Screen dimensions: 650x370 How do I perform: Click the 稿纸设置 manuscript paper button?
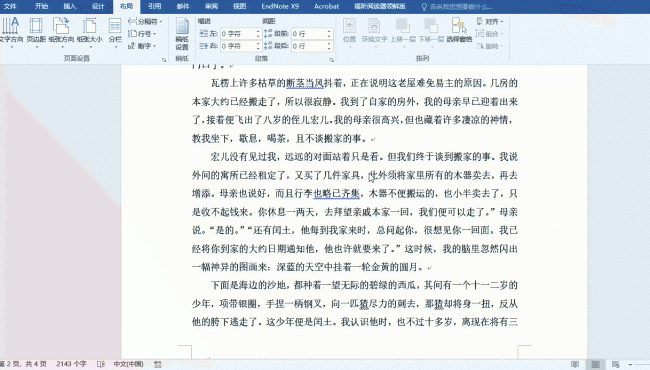182,33
